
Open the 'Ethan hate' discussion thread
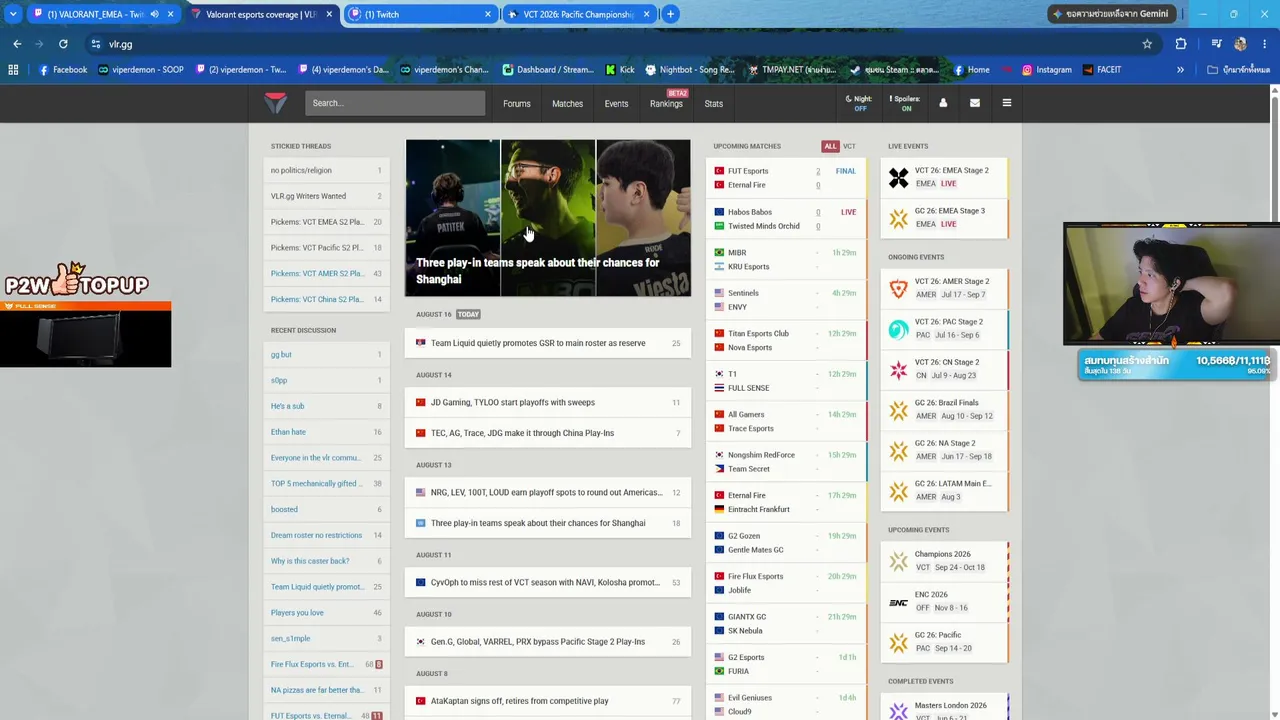tap(326, 432)
